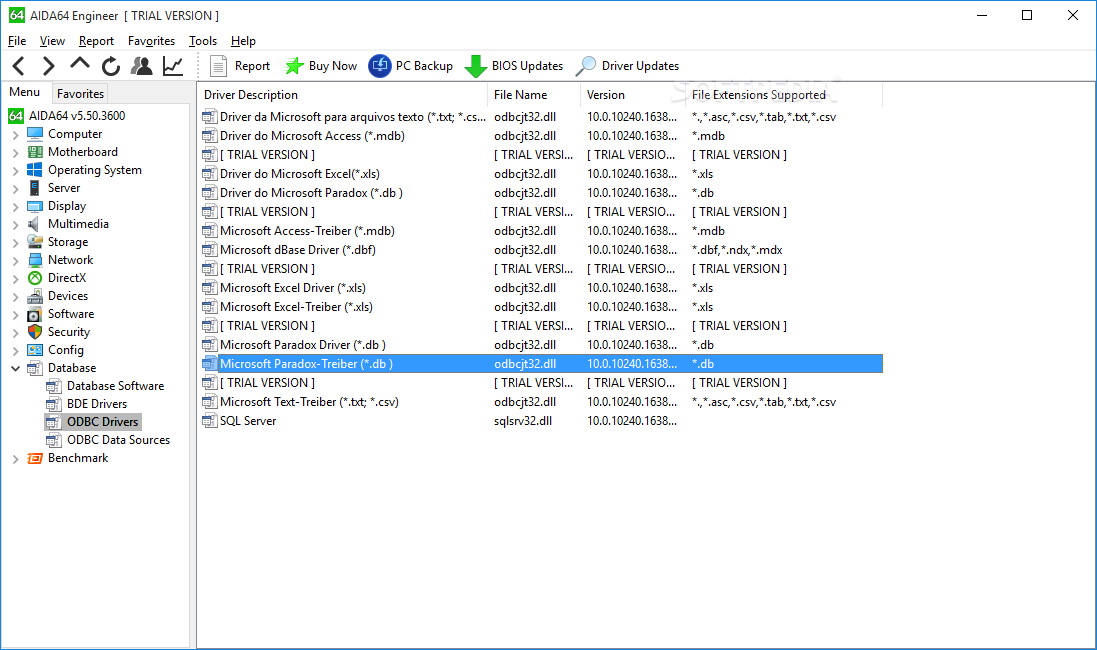Screen dimensions: 1097x650
Task: Click the Multimedia speaker icon
Action: pos(34,224)
